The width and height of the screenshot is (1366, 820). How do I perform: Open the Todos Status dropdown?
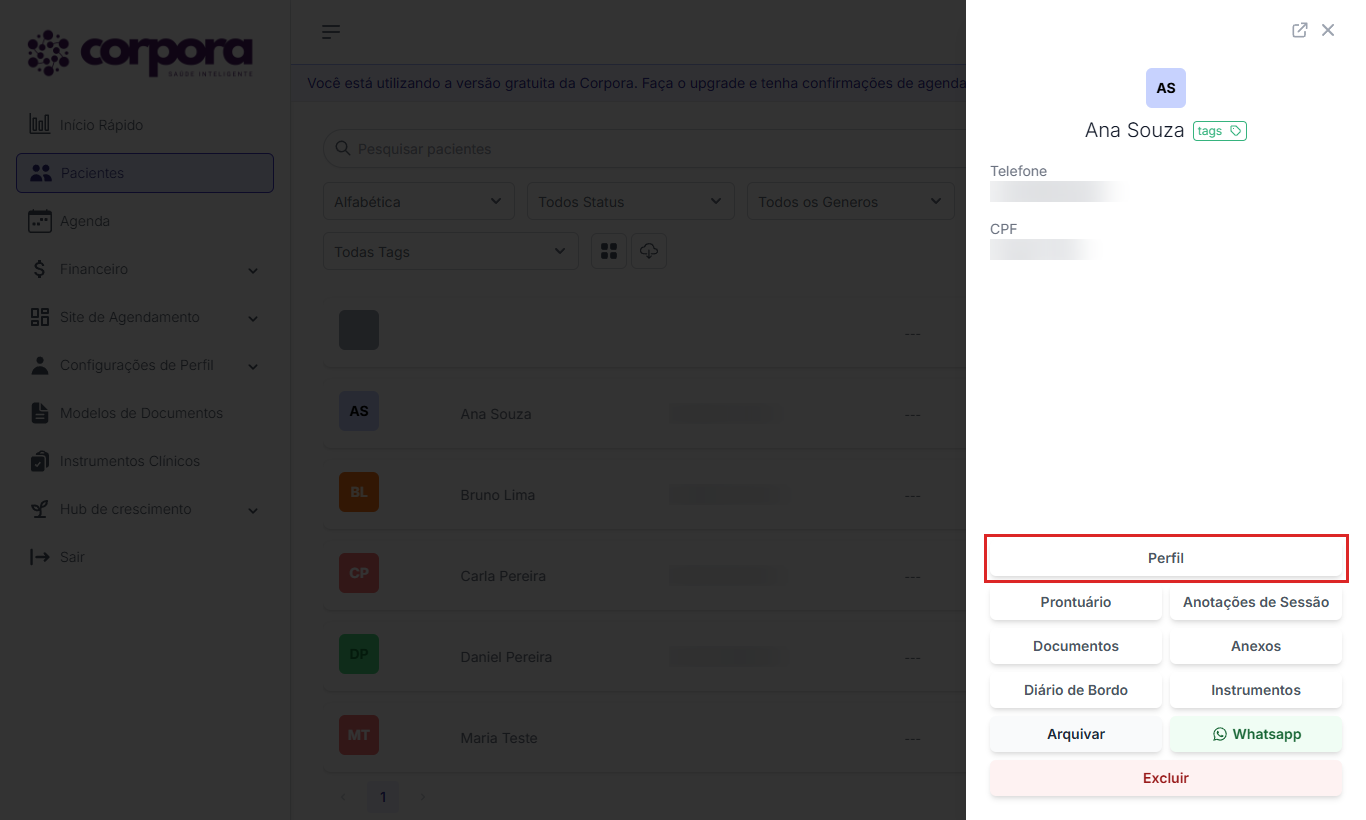coord(631,202)
